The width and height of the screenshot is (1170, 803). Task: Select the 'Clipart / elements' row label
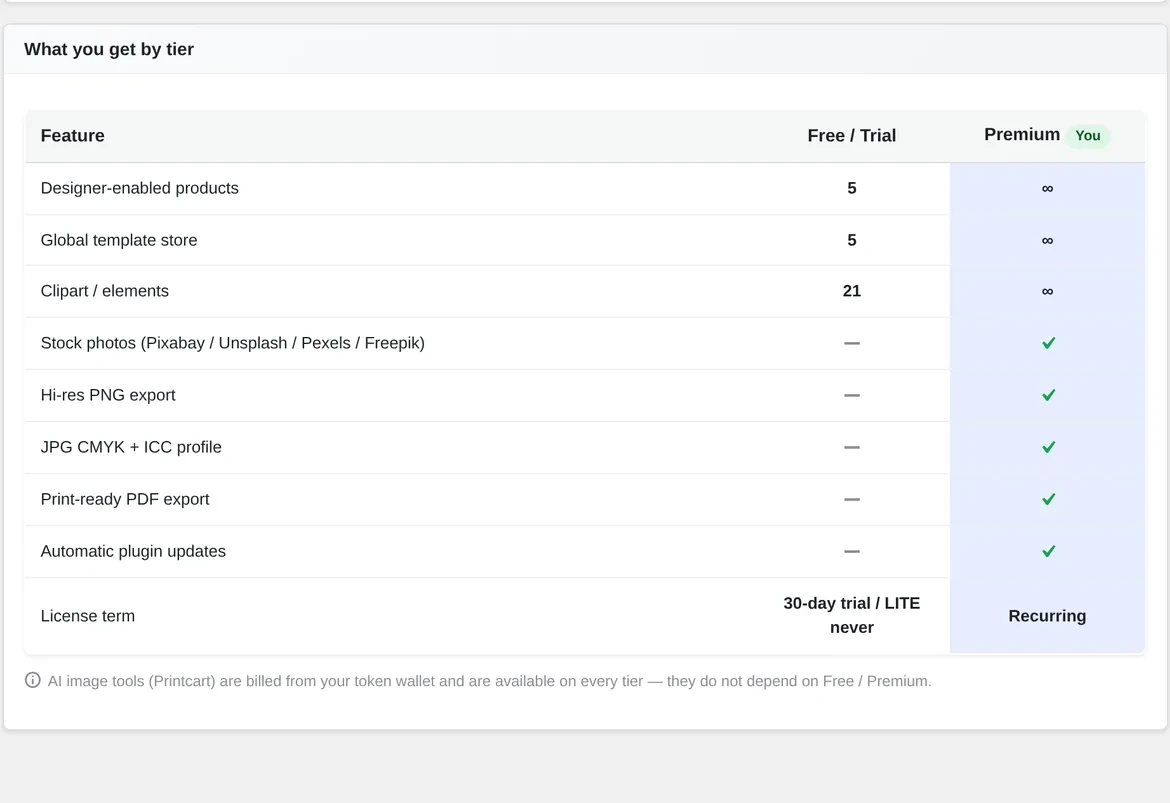104,291
